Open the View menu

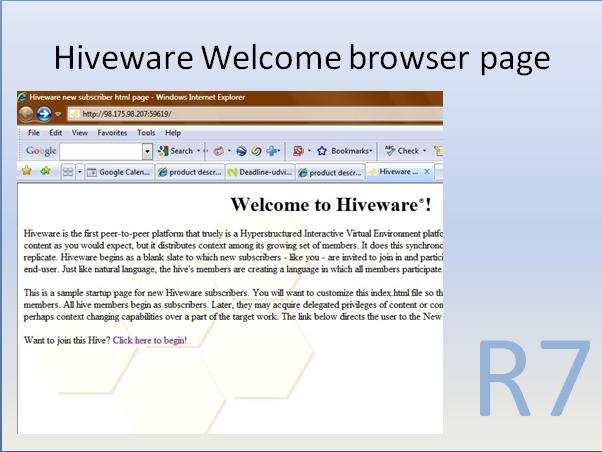coord(80,133)
